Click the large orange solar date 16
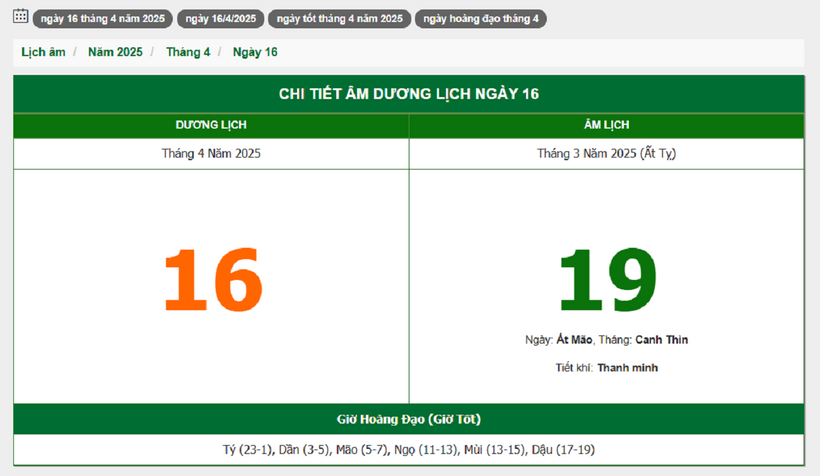Screen dimensions: 820x476 [211, 281]
